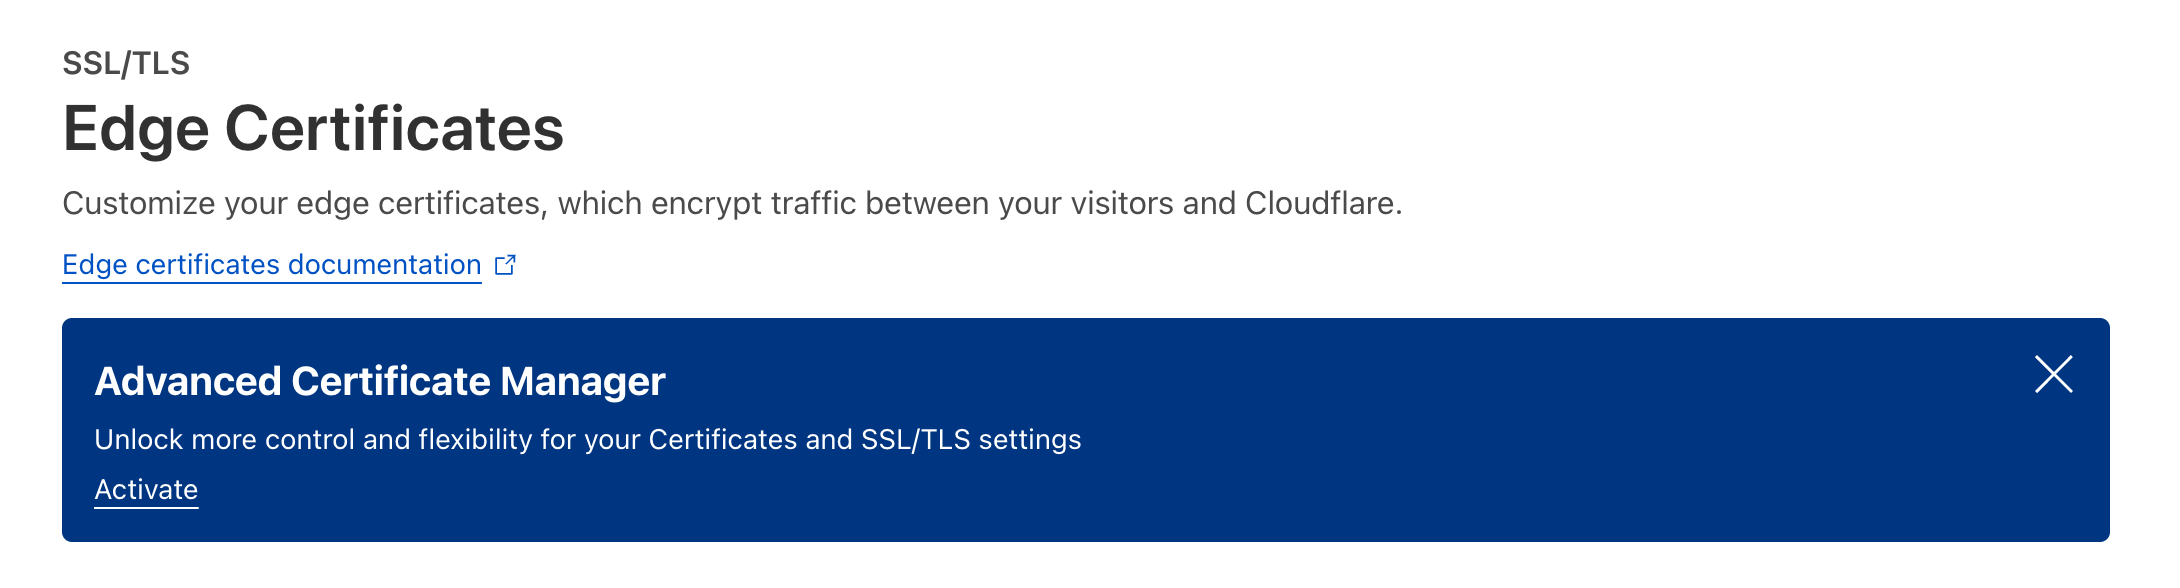Click the word settings in the banner text
Viewport: 2180px width, 588px height.
coord(1029,440)
